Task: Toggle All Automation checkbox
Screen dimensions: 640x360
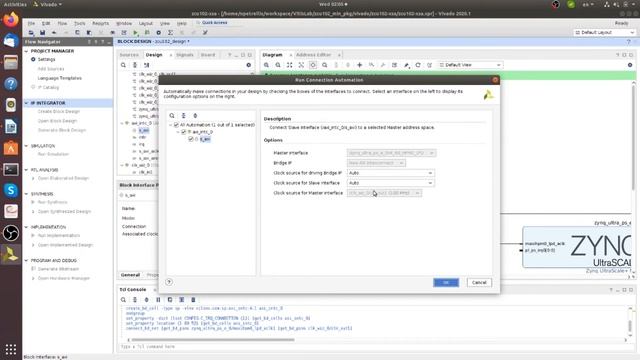Action: click(176, 125)
